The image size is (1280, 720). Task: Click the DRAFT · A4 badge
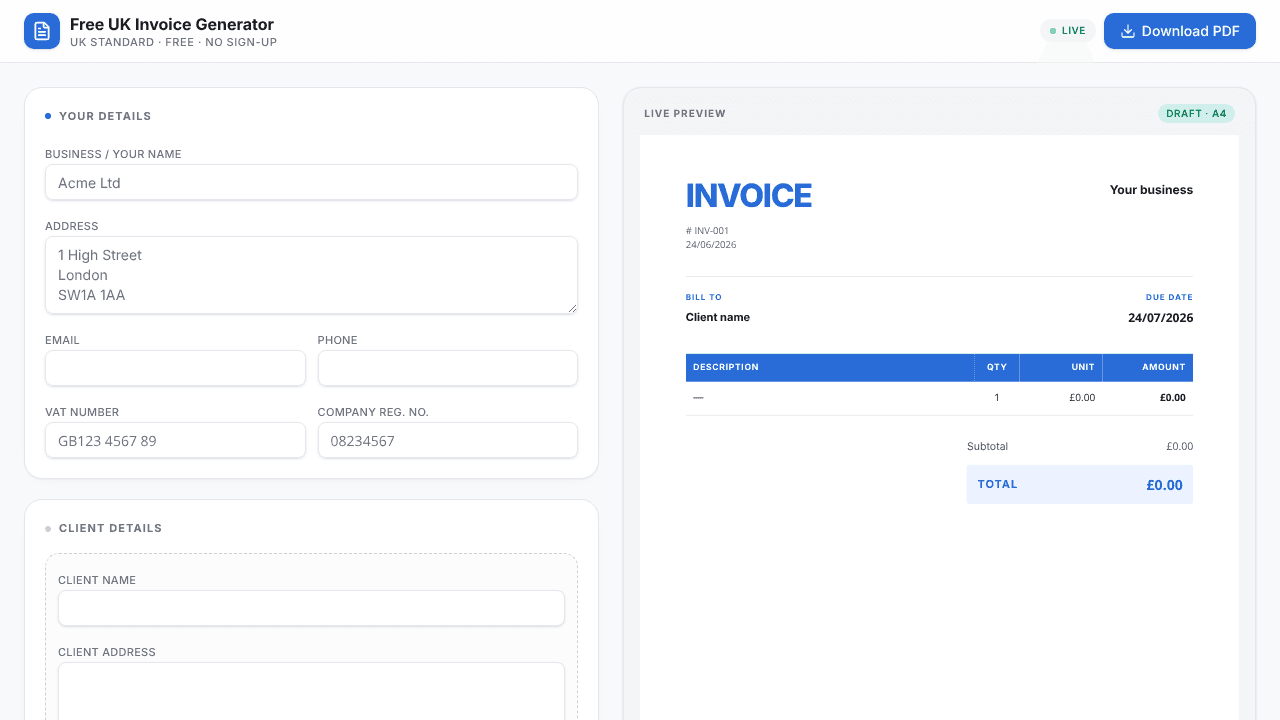click(x=1196, y=114)
